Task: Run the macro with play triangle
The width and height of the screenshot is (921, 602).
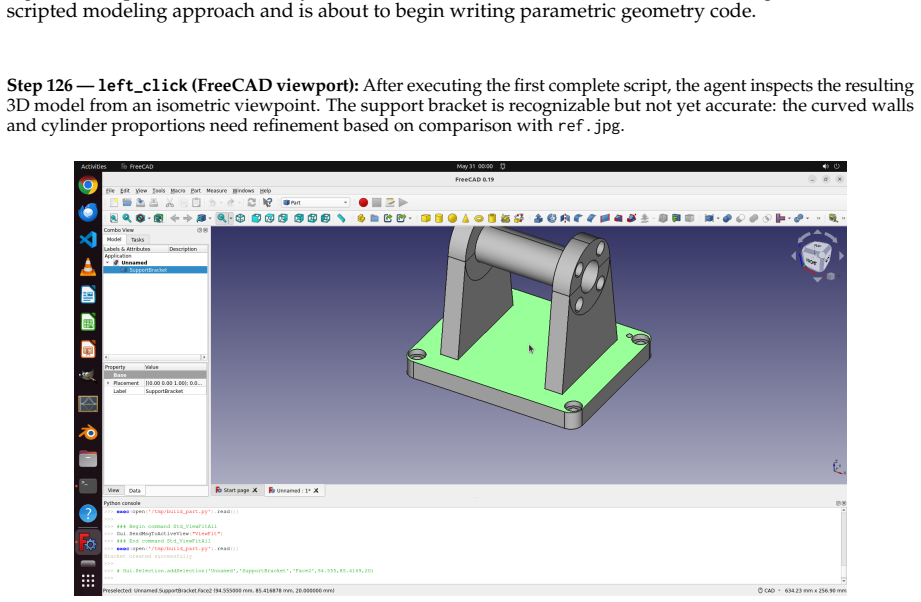Action: 403,203
